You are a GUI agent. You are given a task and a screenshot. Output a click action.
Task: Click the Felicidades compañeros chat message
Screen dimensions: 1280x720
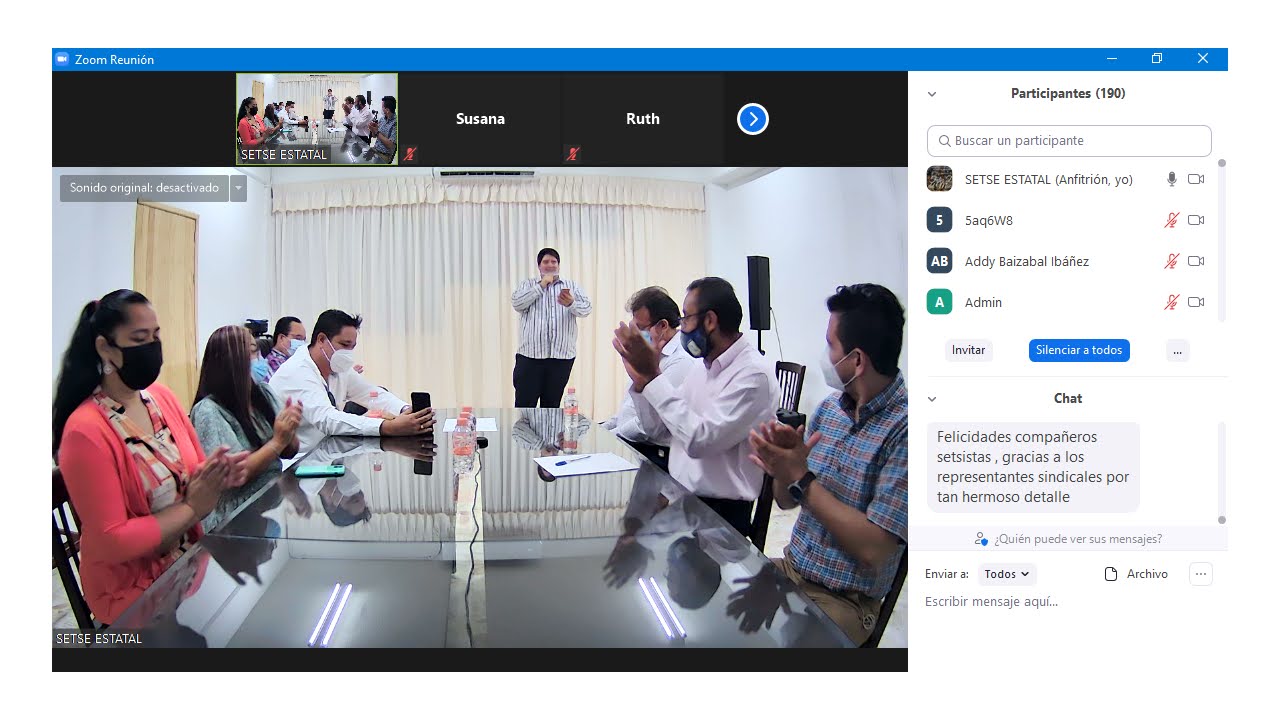coord(1033,467)
